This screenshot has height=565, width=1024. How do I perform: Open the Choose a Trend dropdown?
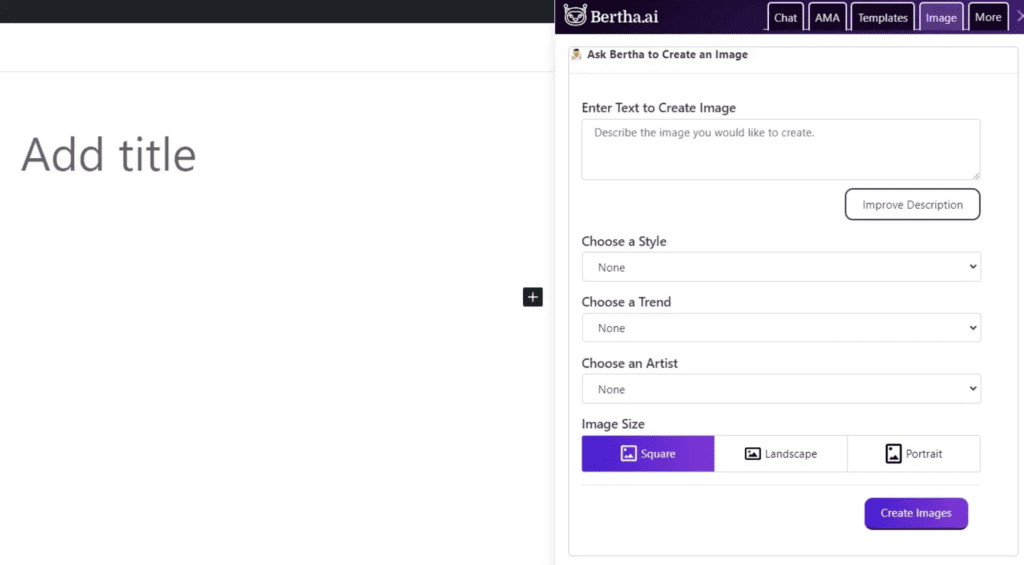781,328
